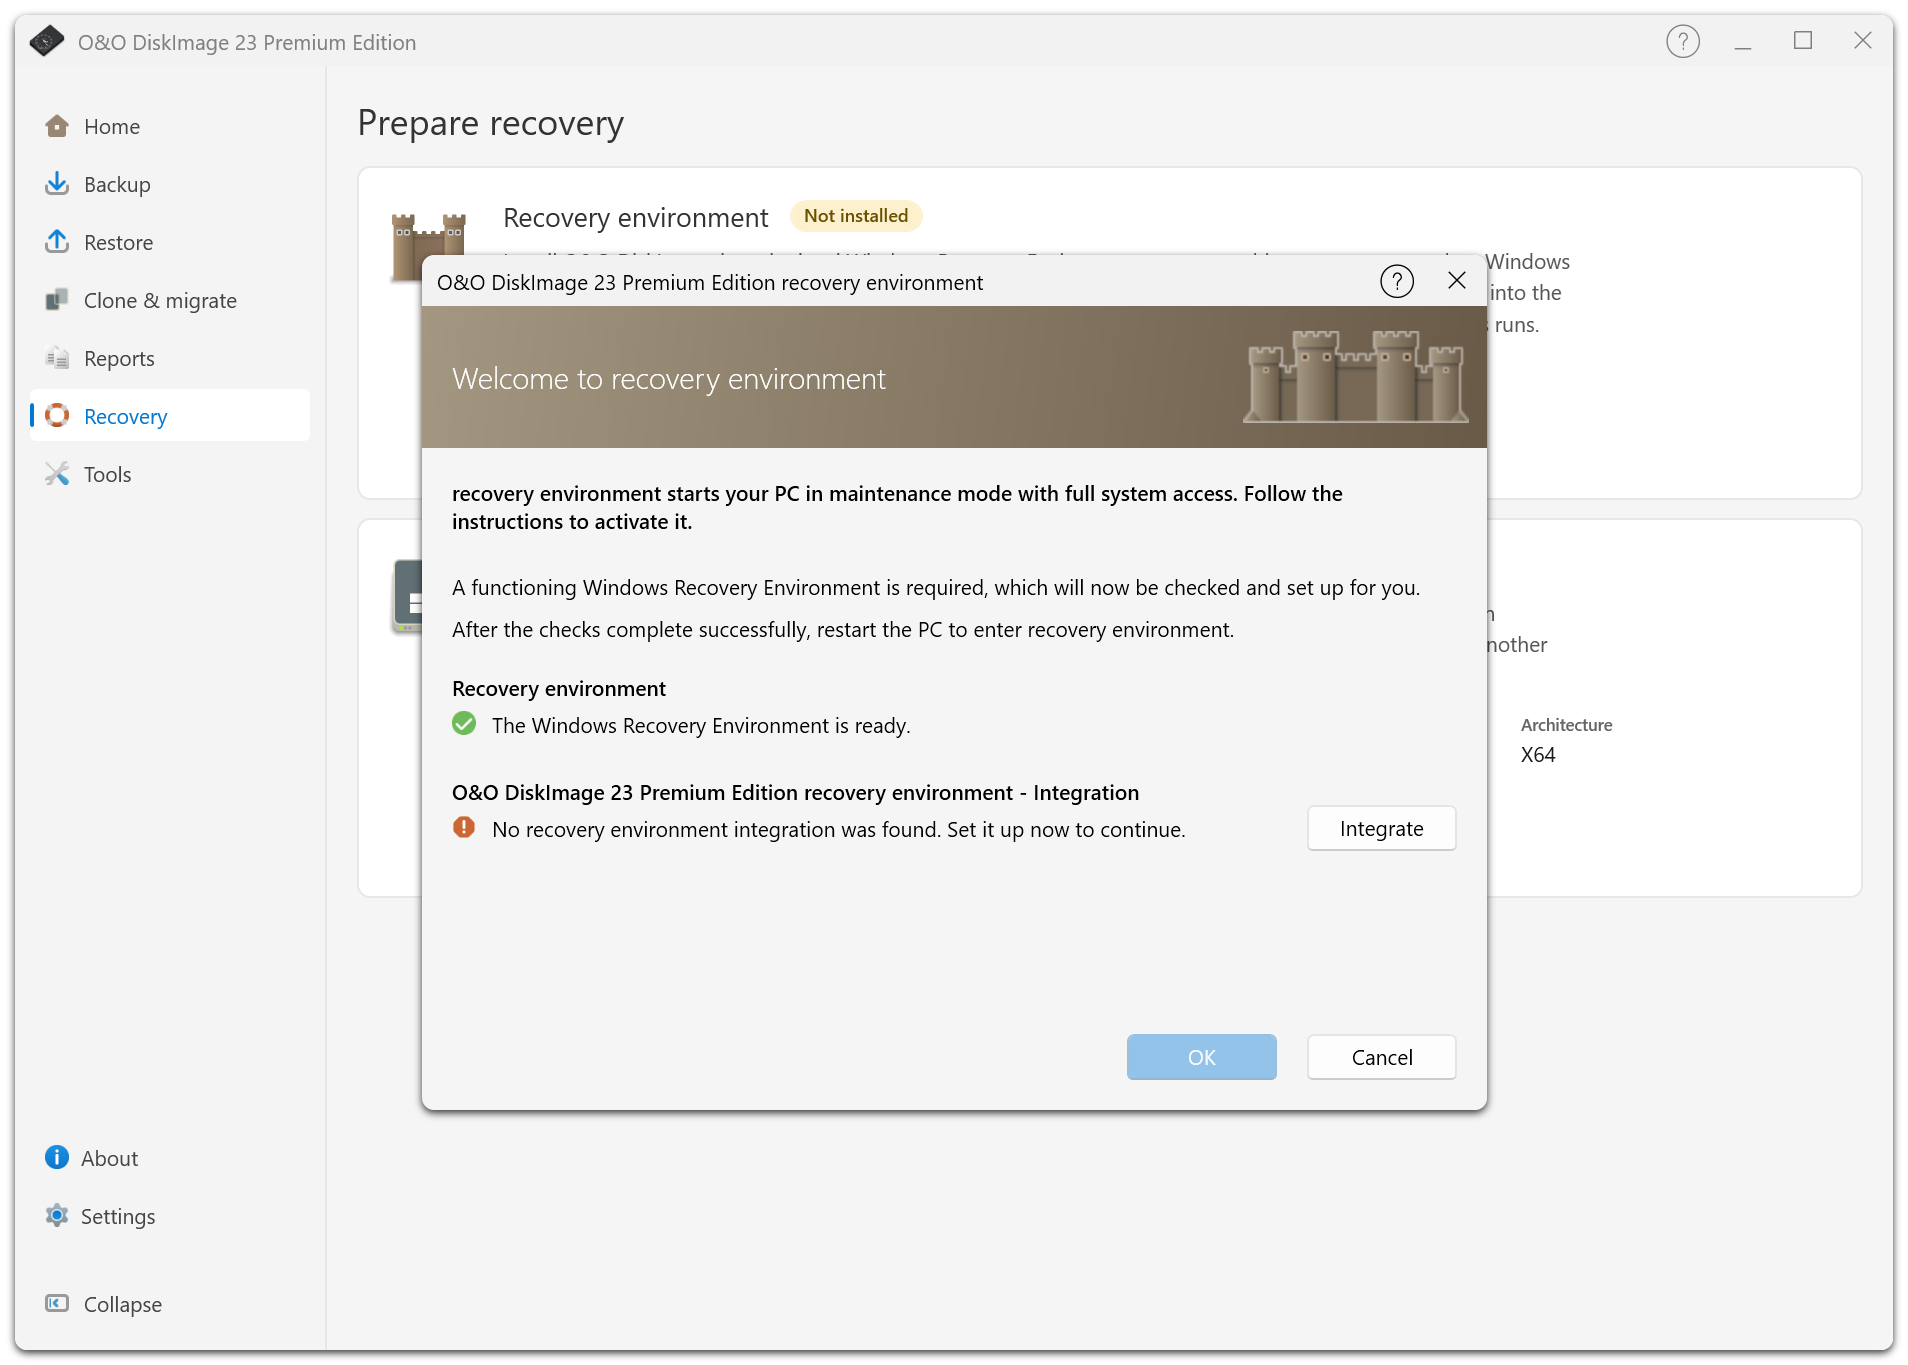
Task: Open help in the main window title bar
Action: coord(1683,42)
